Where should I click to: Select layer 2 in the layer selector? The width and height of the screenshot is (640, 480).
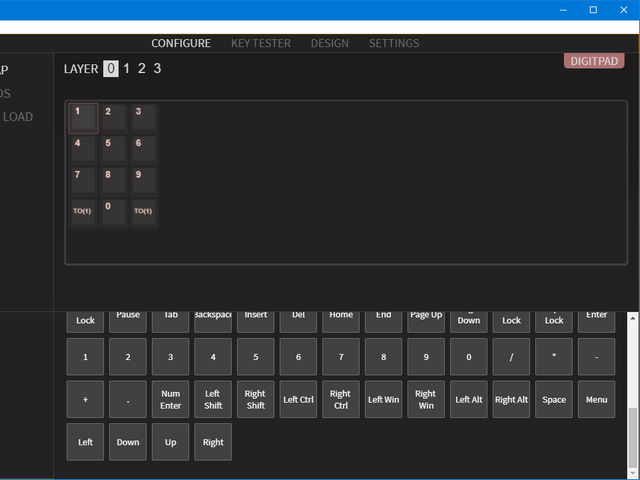[x=142, y=68]
